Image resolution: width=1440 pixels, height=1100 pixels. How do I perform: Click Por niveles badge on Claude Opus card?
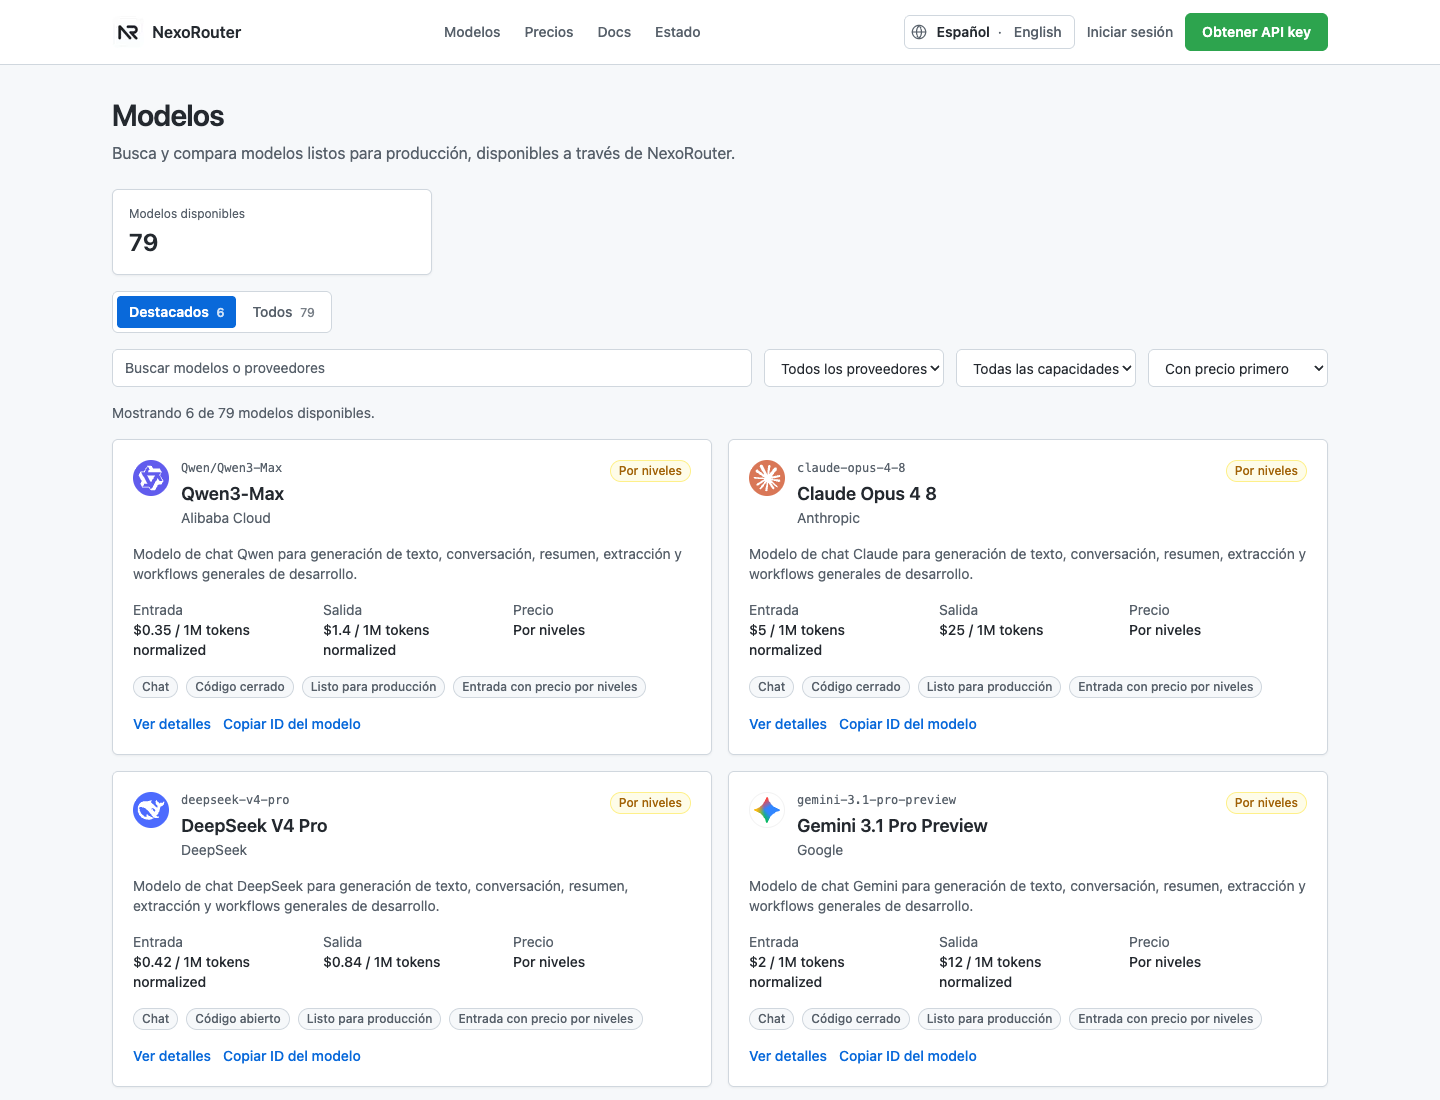(x=1266, y=471)
